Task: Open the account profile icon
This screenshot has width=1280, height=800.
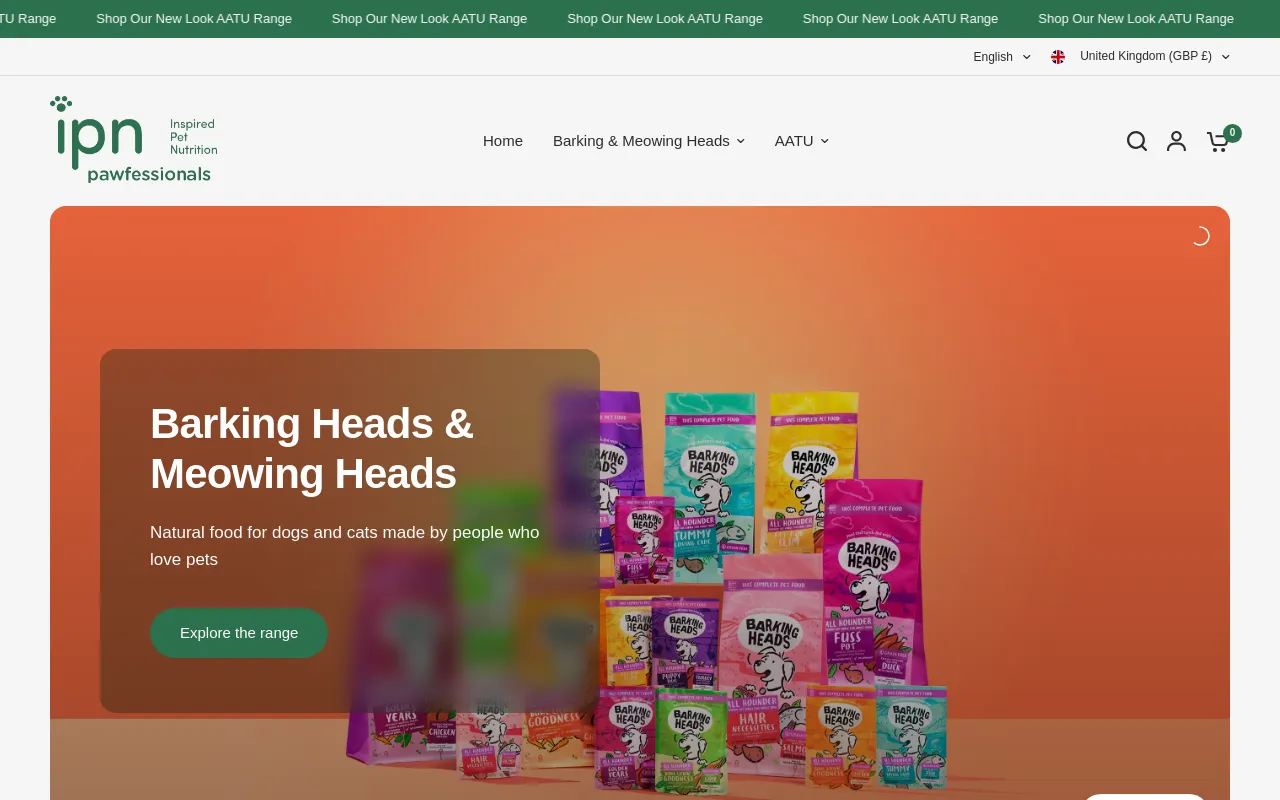Action: pyautogui.click(x=1176, y=141)
